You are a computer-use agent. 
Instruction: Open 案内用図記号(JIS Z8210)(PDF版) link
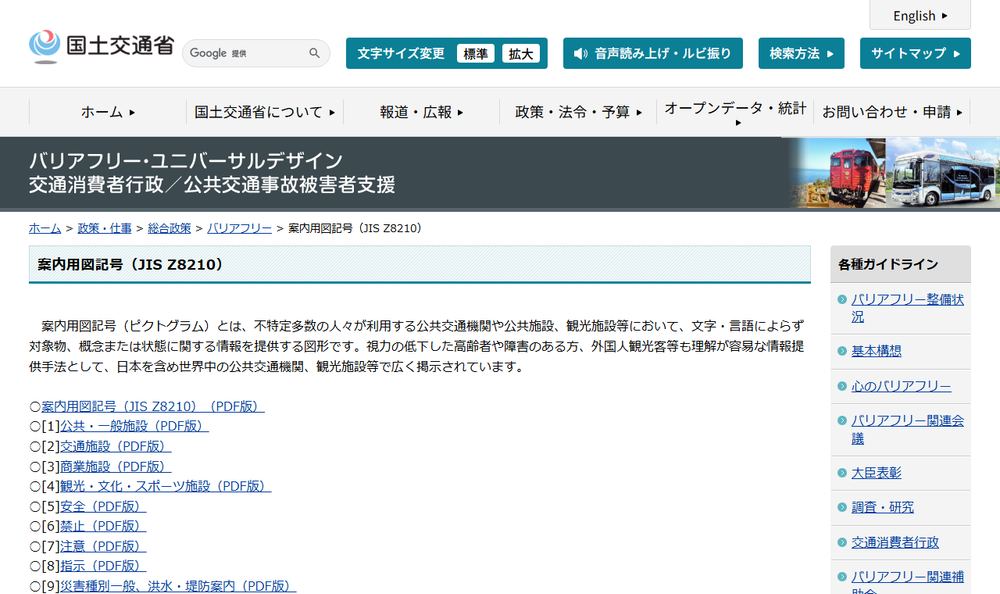[x=153, y=406]
